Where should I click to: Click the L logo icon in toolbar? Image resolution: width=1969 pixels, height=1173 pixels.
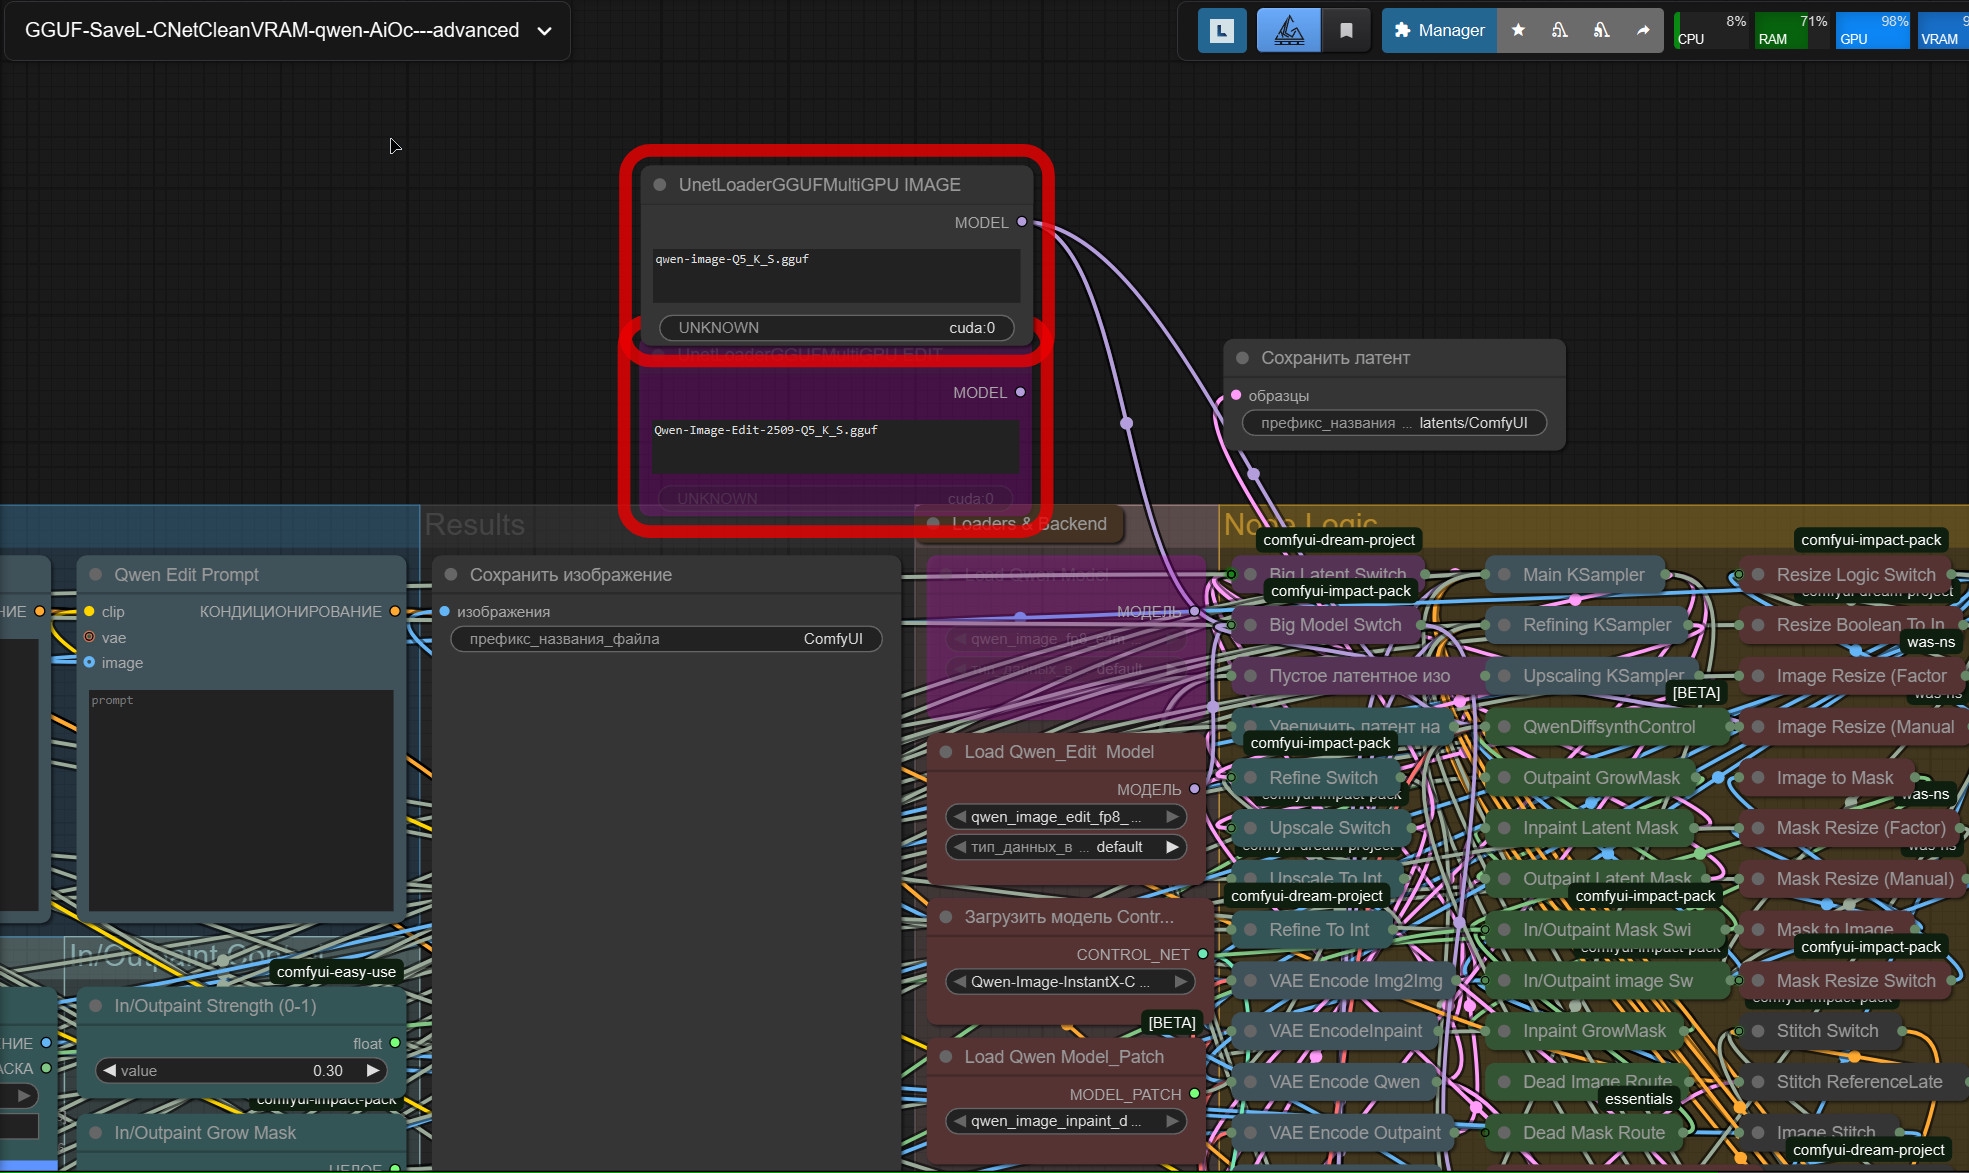tap(1221, 31)
